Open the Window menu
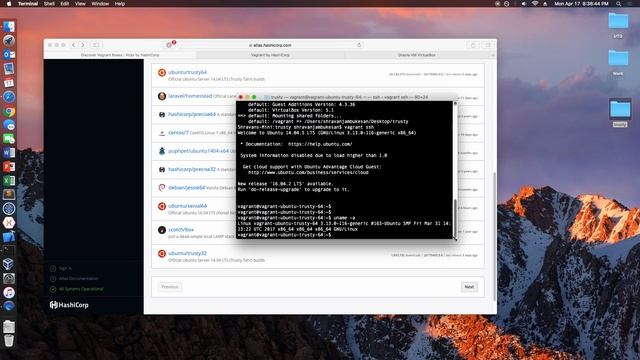The width and height of the screenshot is (640, 360). 100,4
